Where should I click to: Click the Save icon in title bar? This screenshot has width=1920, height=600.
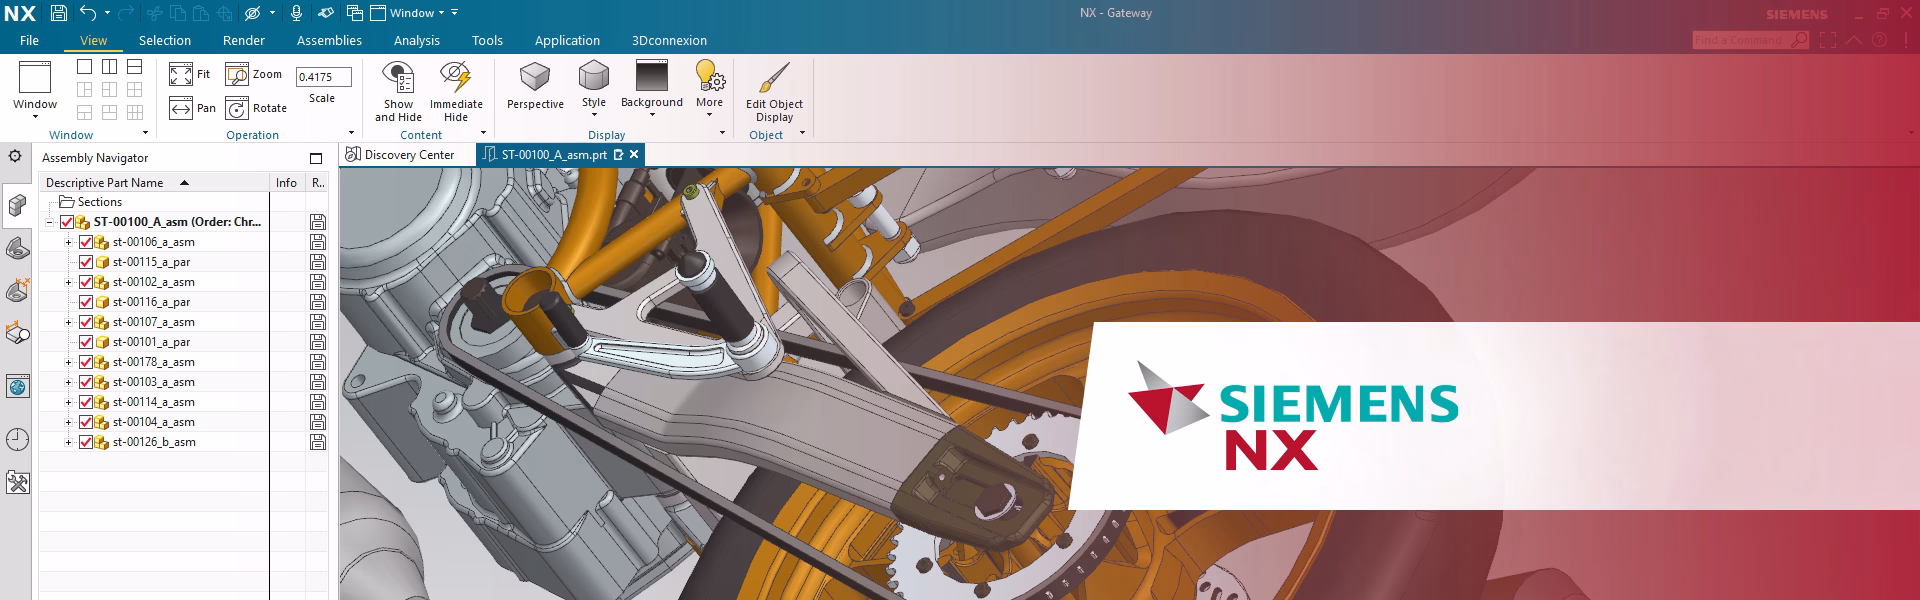coord(59,13)
